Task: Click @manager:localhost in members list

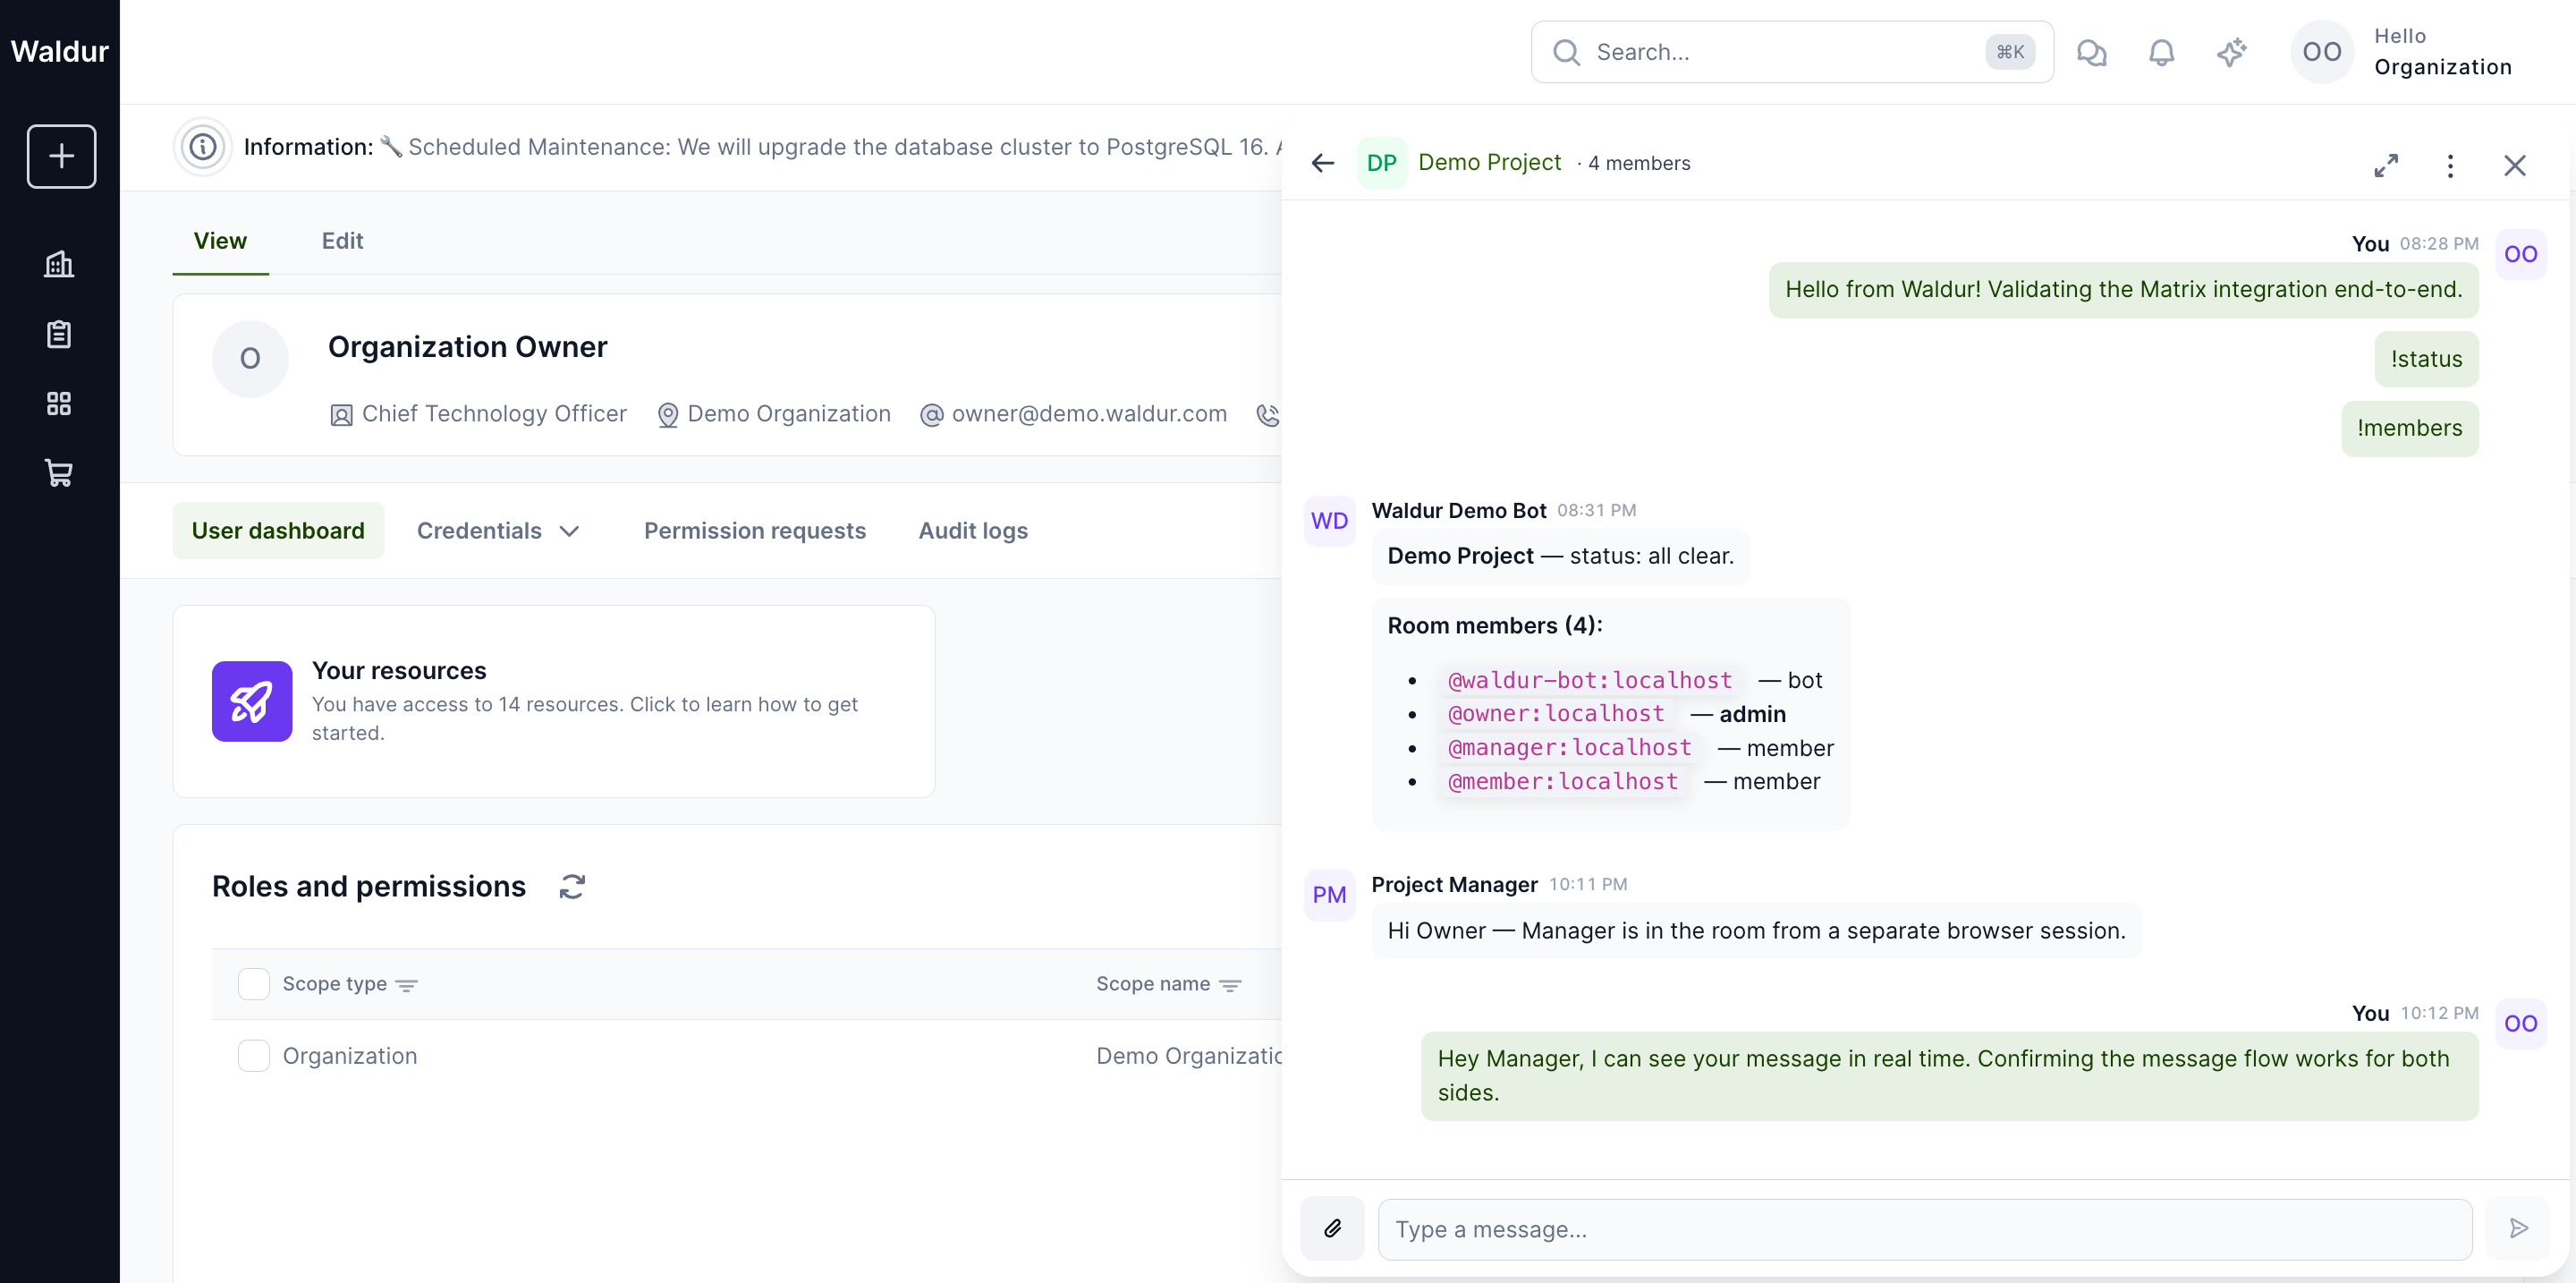Action: [1570, 748]
